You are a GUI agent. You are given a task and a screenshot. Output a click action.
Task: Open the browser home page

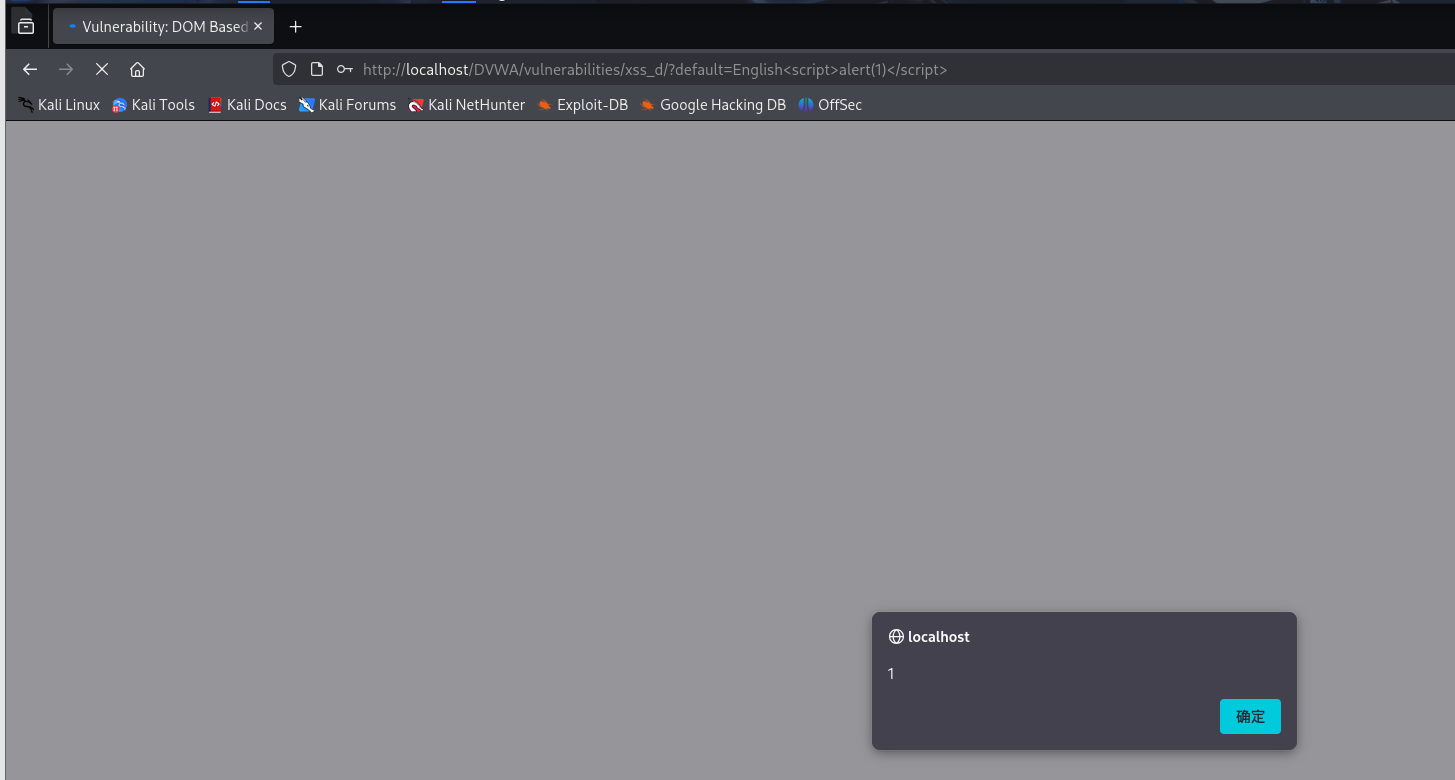(138, 69)
